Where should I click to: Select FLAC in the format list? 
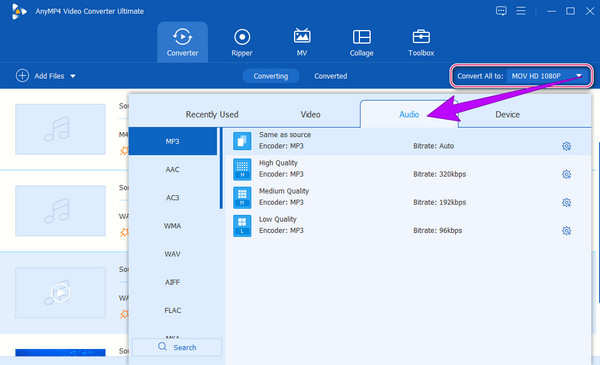(x=173, y=310)
